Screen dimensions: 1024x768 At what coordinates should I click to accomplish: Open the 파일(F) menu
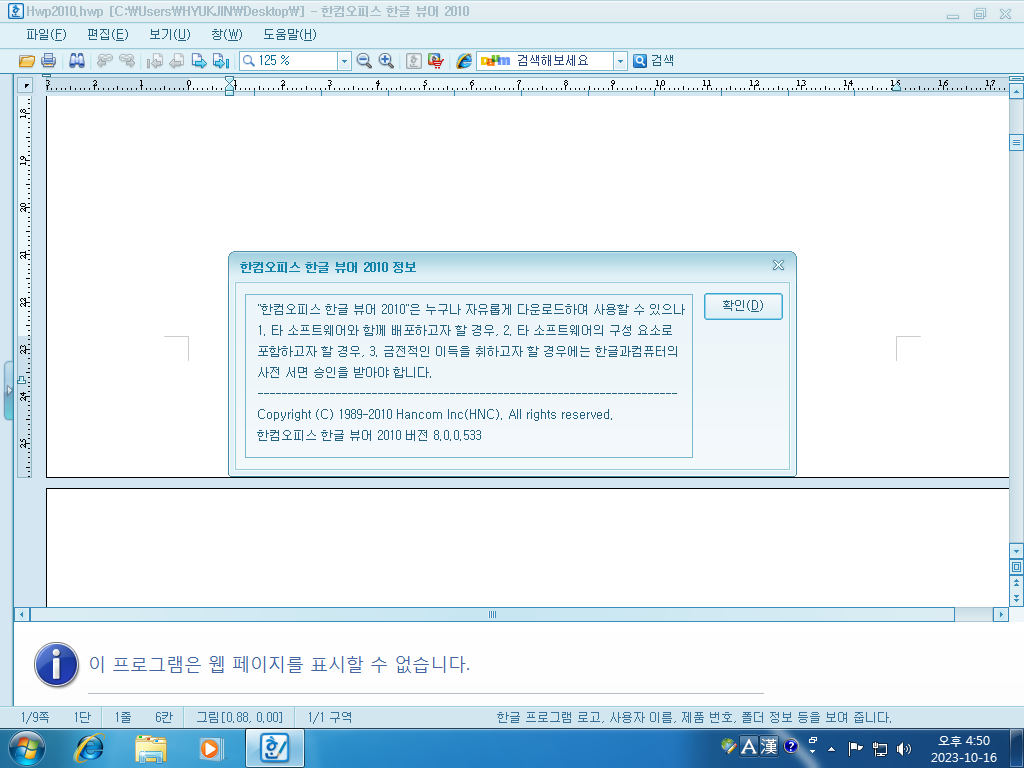(46, 35)
